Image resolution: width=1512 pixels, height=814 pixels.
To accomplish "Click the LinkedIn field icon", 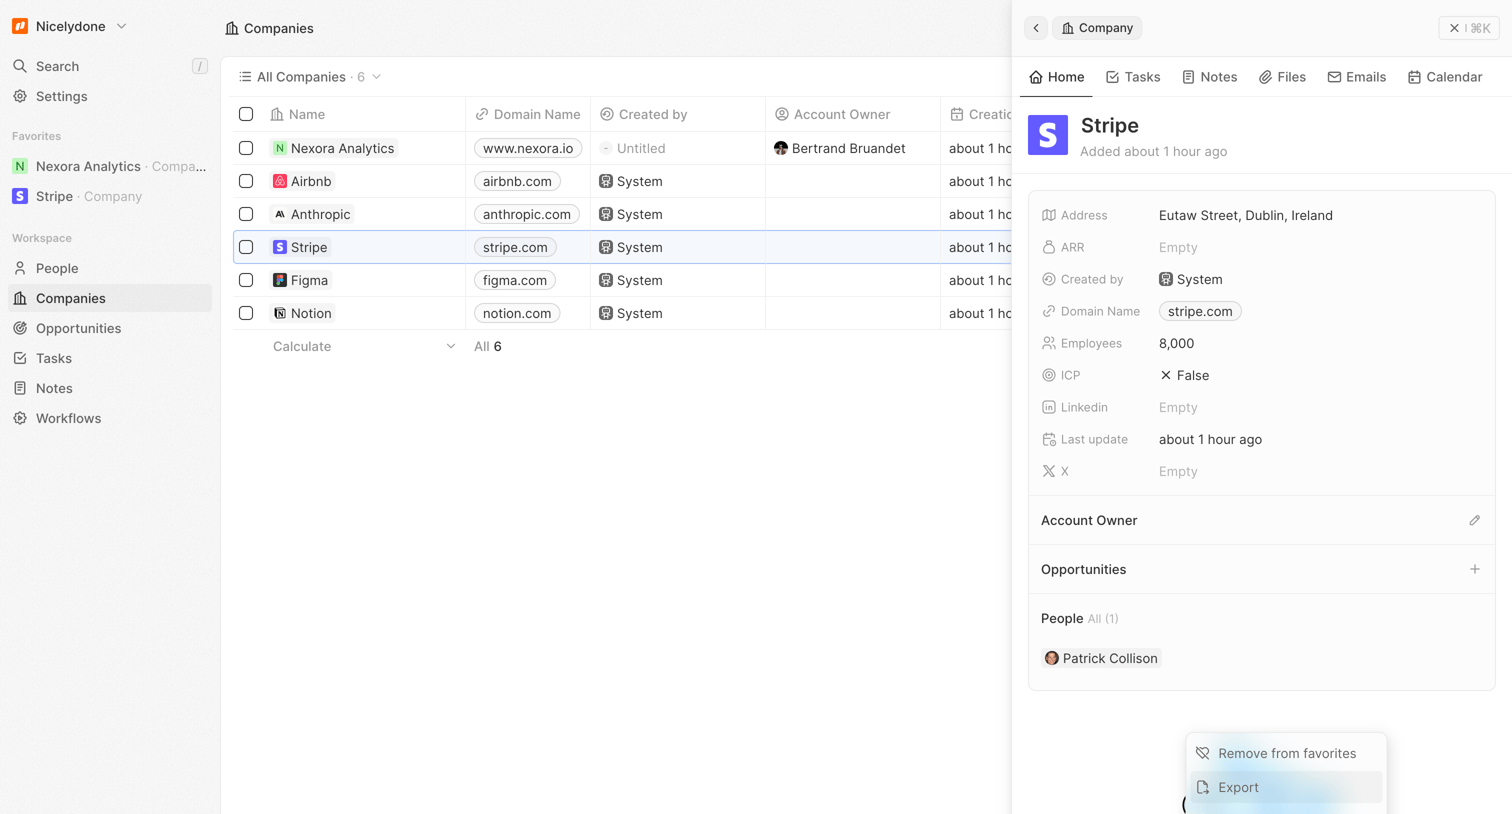I will pos(1049,407).
